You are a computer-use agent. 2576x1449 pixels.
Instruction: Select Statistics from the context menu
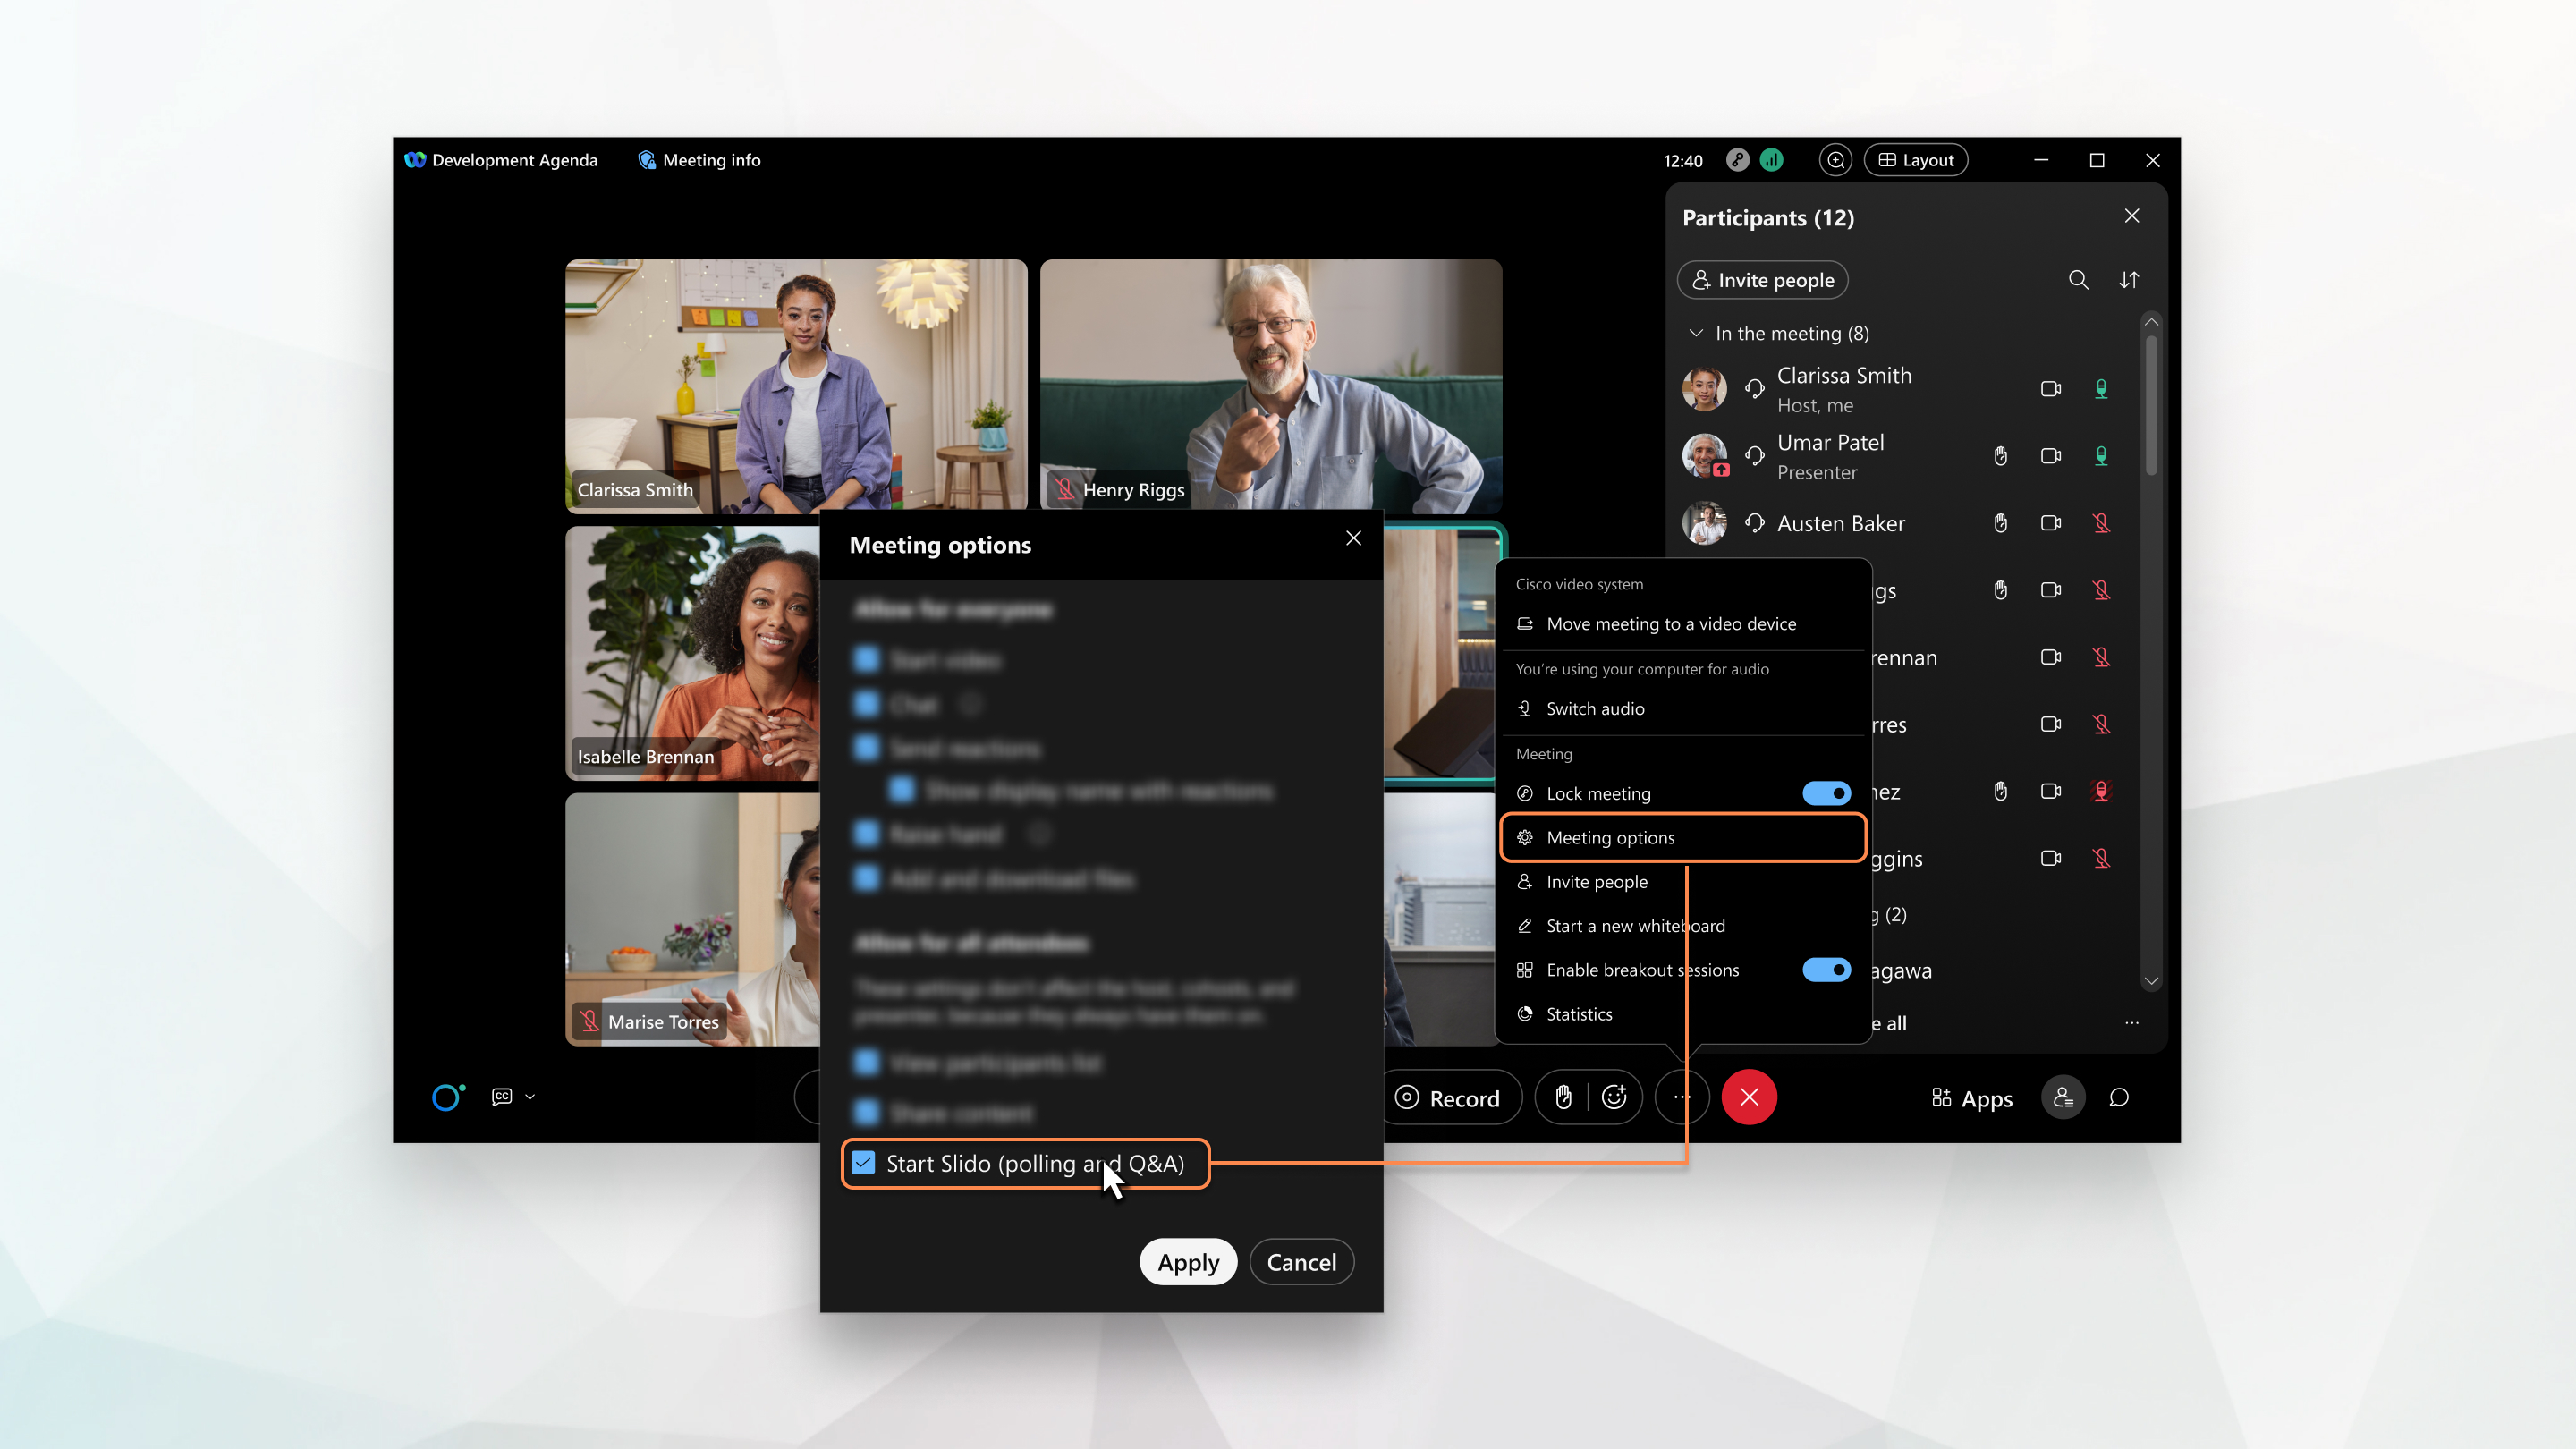(x=1580, y=1013)
